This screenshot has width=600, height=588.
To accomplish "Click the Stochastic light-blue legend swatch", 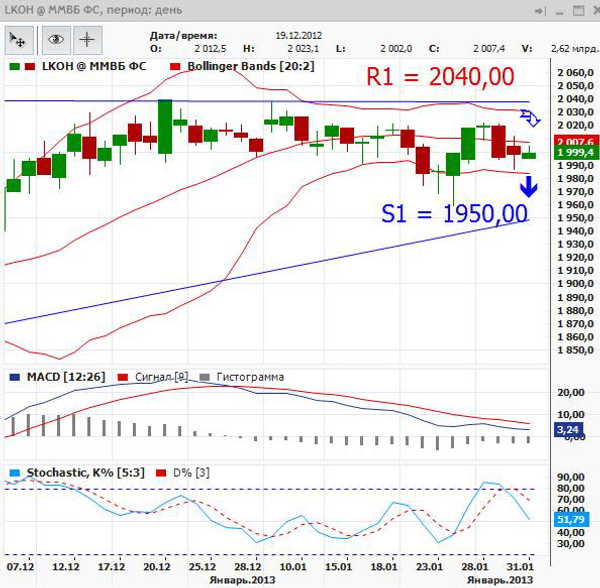I will [14, 473].
